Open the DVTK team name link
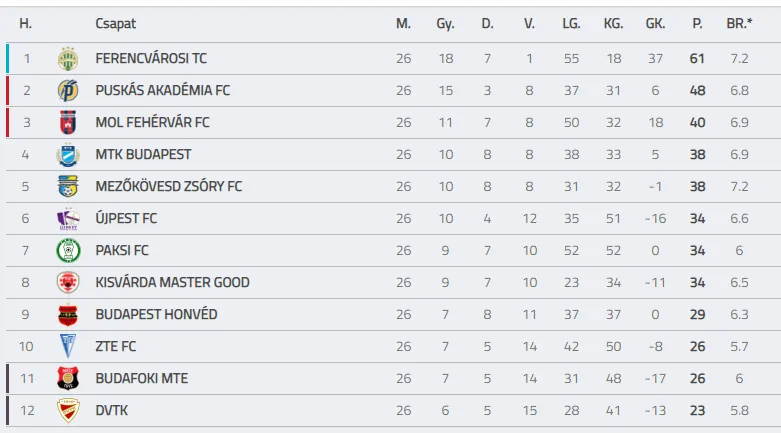This screenshot has height=433, width=781. click(112, 411)
